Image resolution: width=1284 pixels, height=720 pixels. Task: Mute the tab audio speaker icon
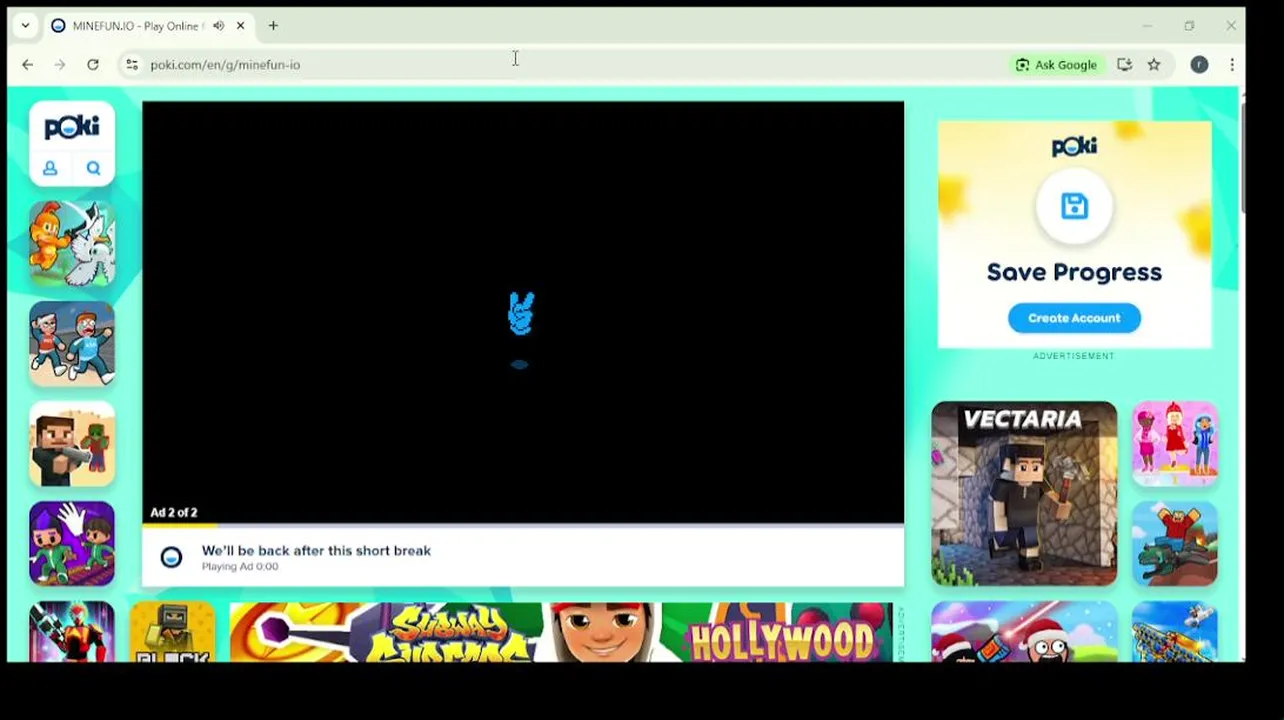(218, 26)
